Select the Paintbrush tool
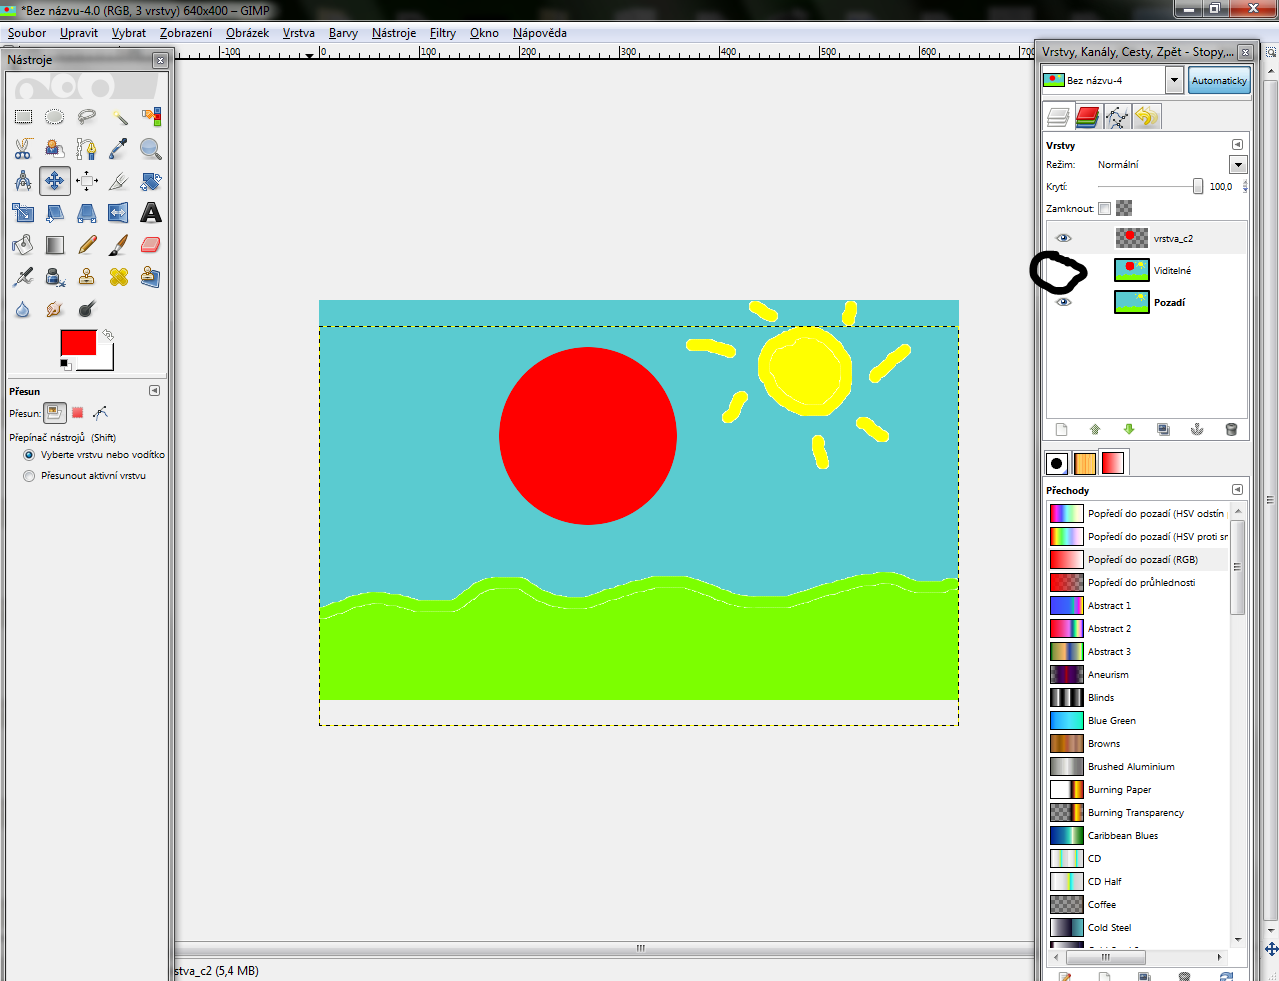The width and height of the screenshot is (1279, 981). (x=119, y=245)
